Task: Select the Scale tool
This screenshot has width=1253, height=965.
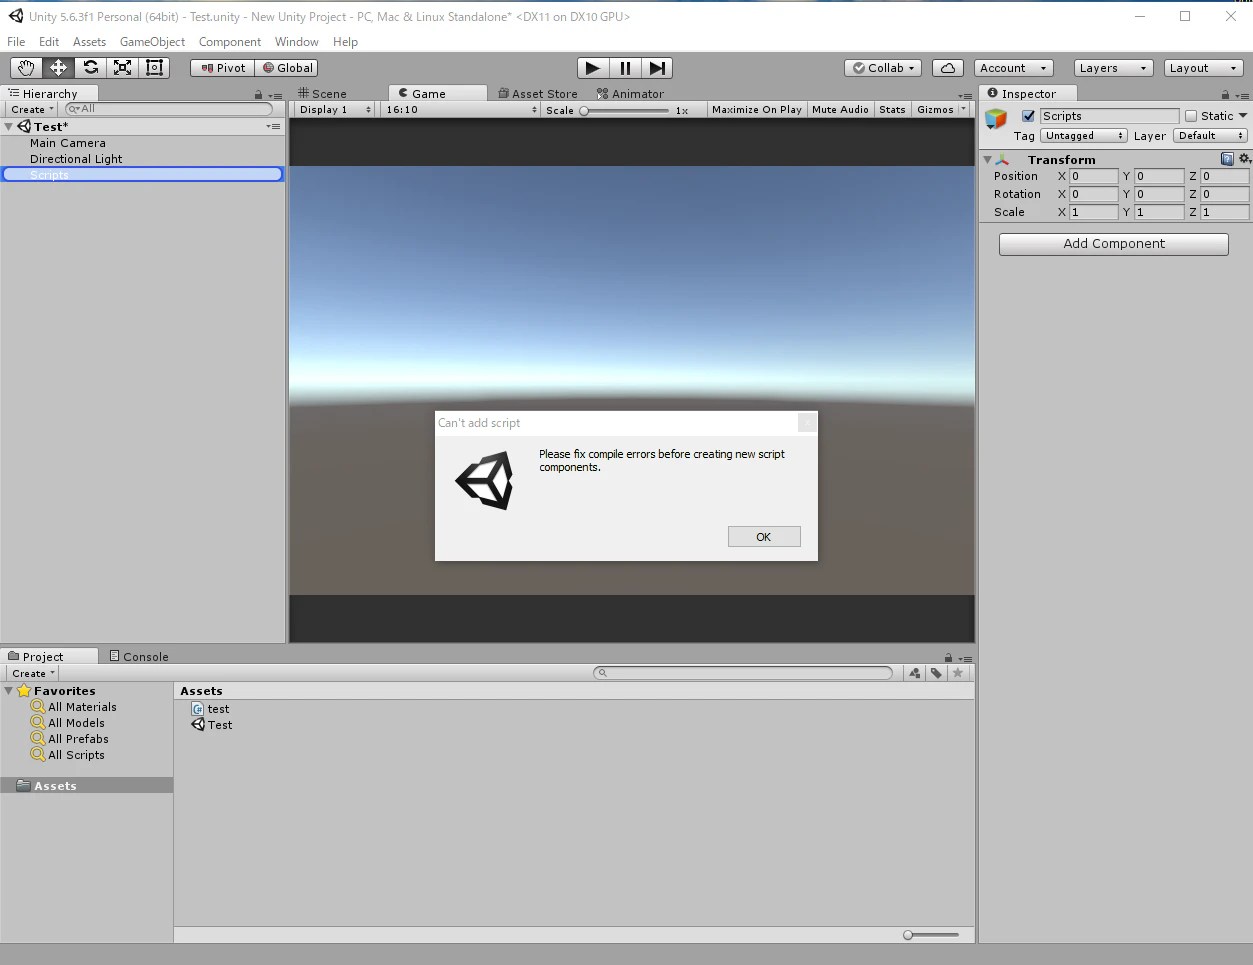Action: pos(122,68)
